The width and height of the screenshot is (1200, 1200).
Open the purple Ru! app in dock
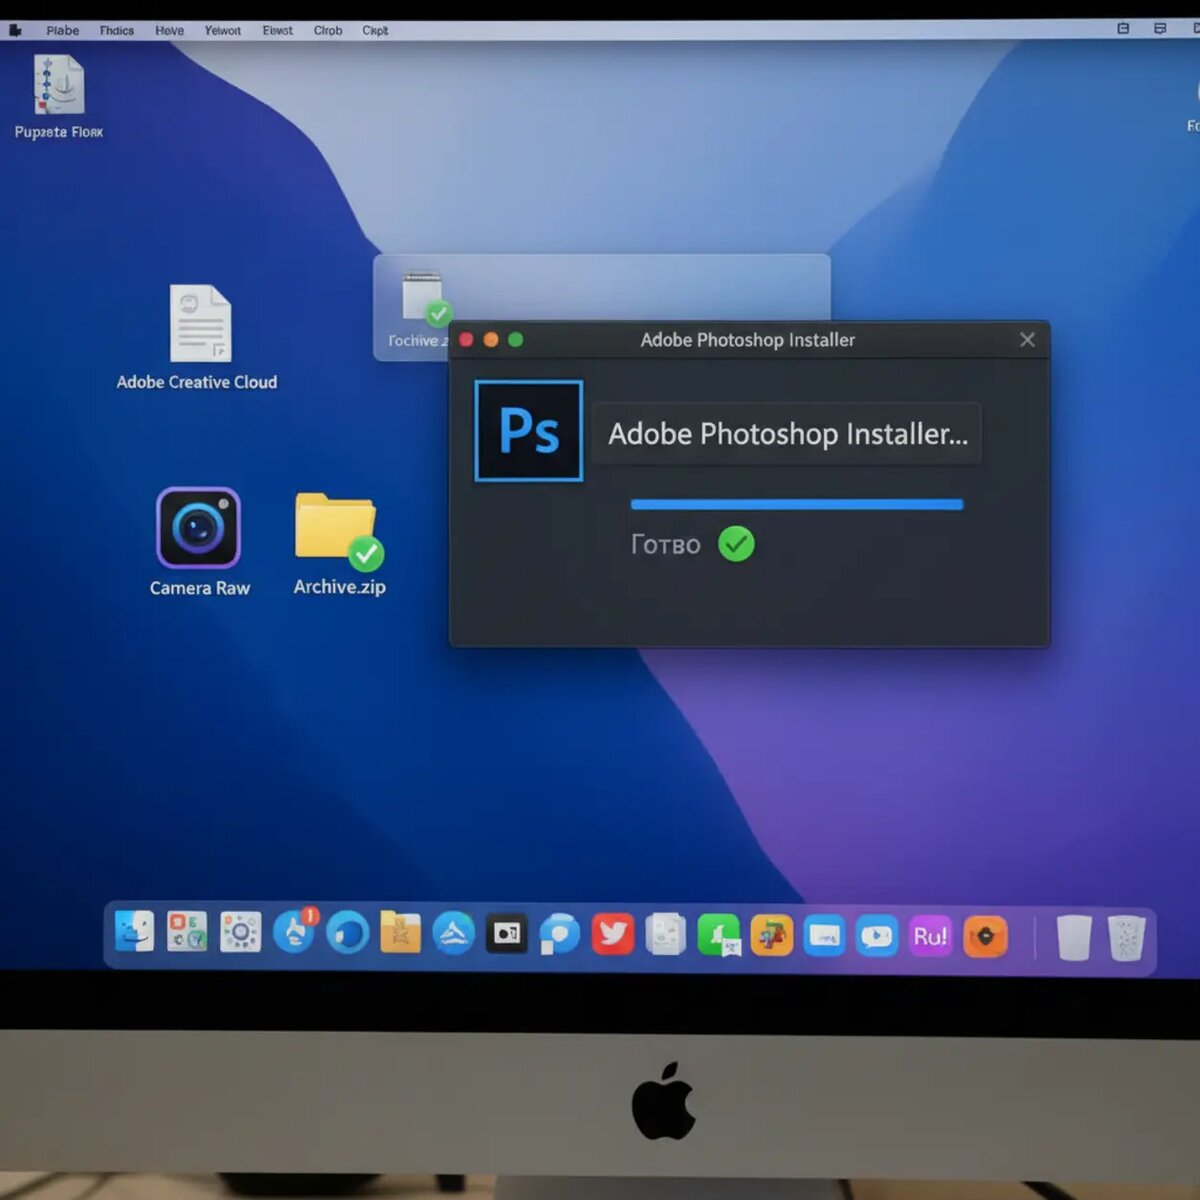930,936
